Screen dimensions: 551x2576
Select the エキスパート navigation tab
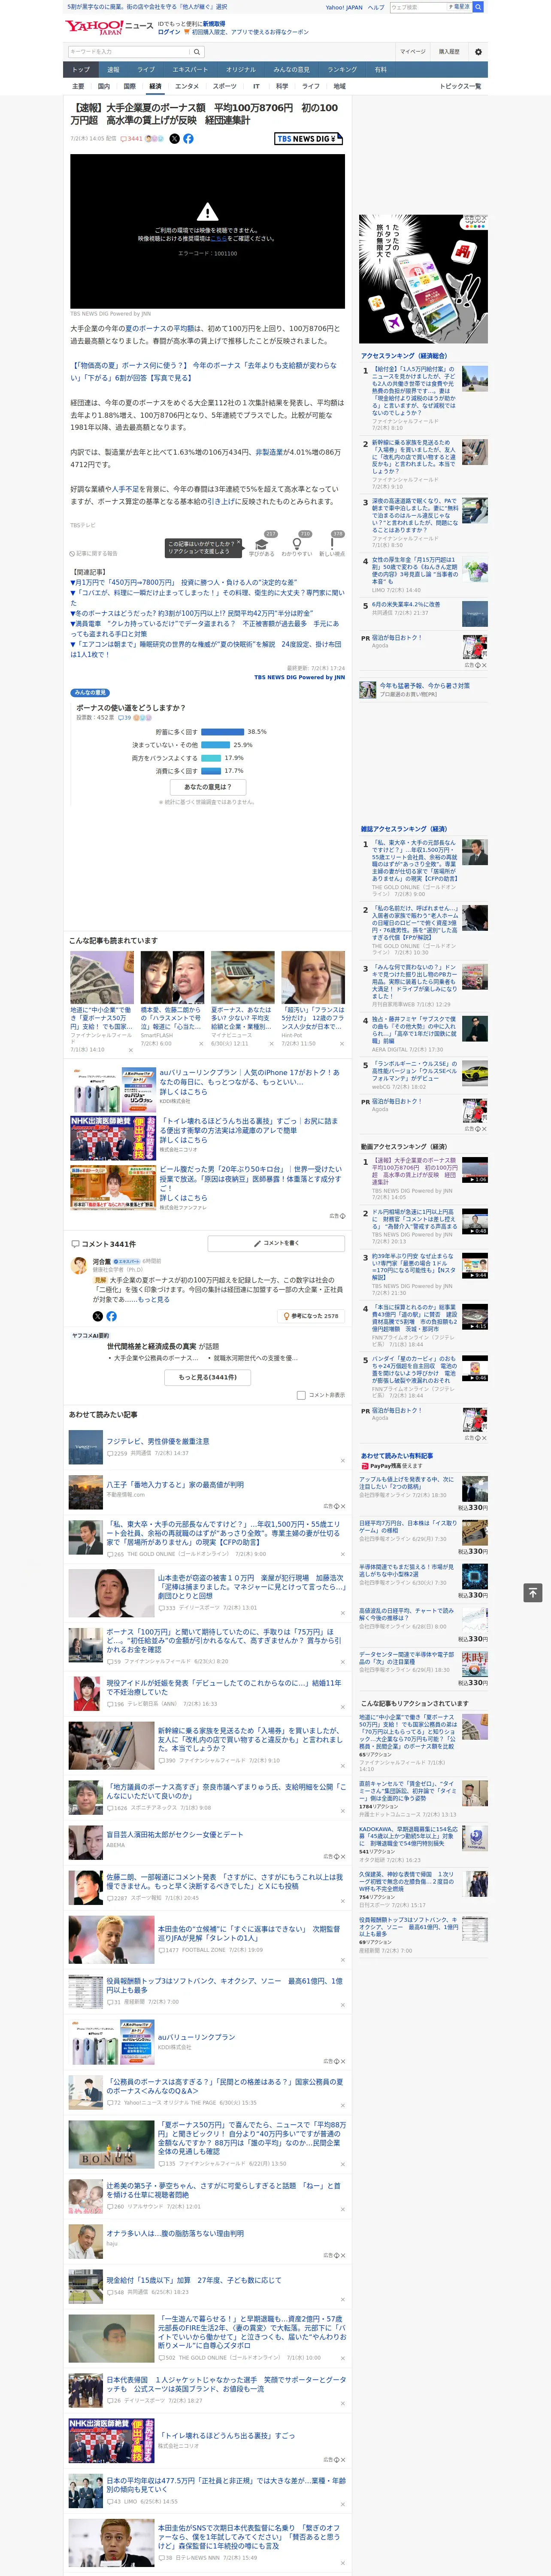(x=190, y=70)
